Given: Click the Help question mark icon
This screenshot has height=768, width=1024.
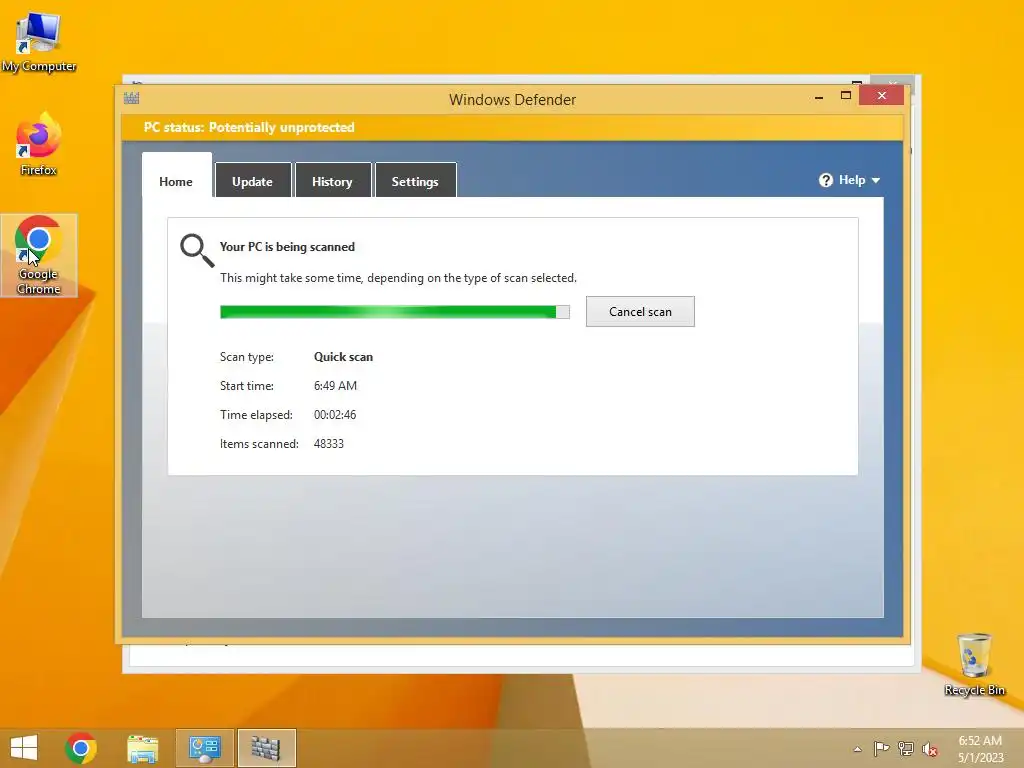Looking at the screenshot, I should pyautogui.click(x=825, y=180).
